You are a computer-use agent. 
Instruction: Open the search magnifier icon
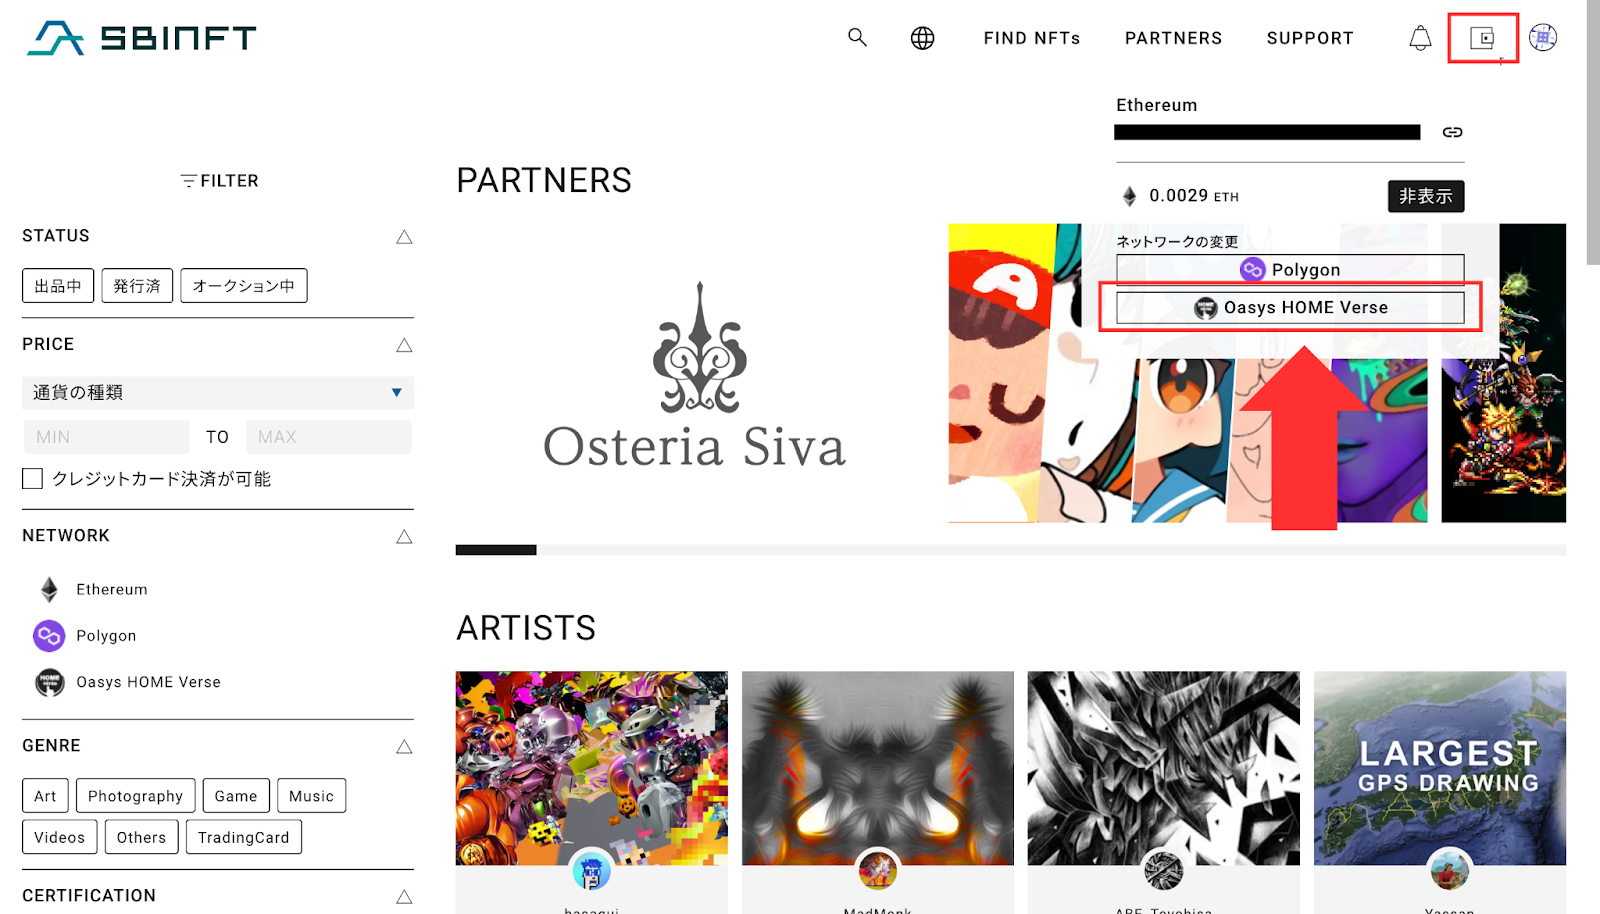[x=857, y=37]
